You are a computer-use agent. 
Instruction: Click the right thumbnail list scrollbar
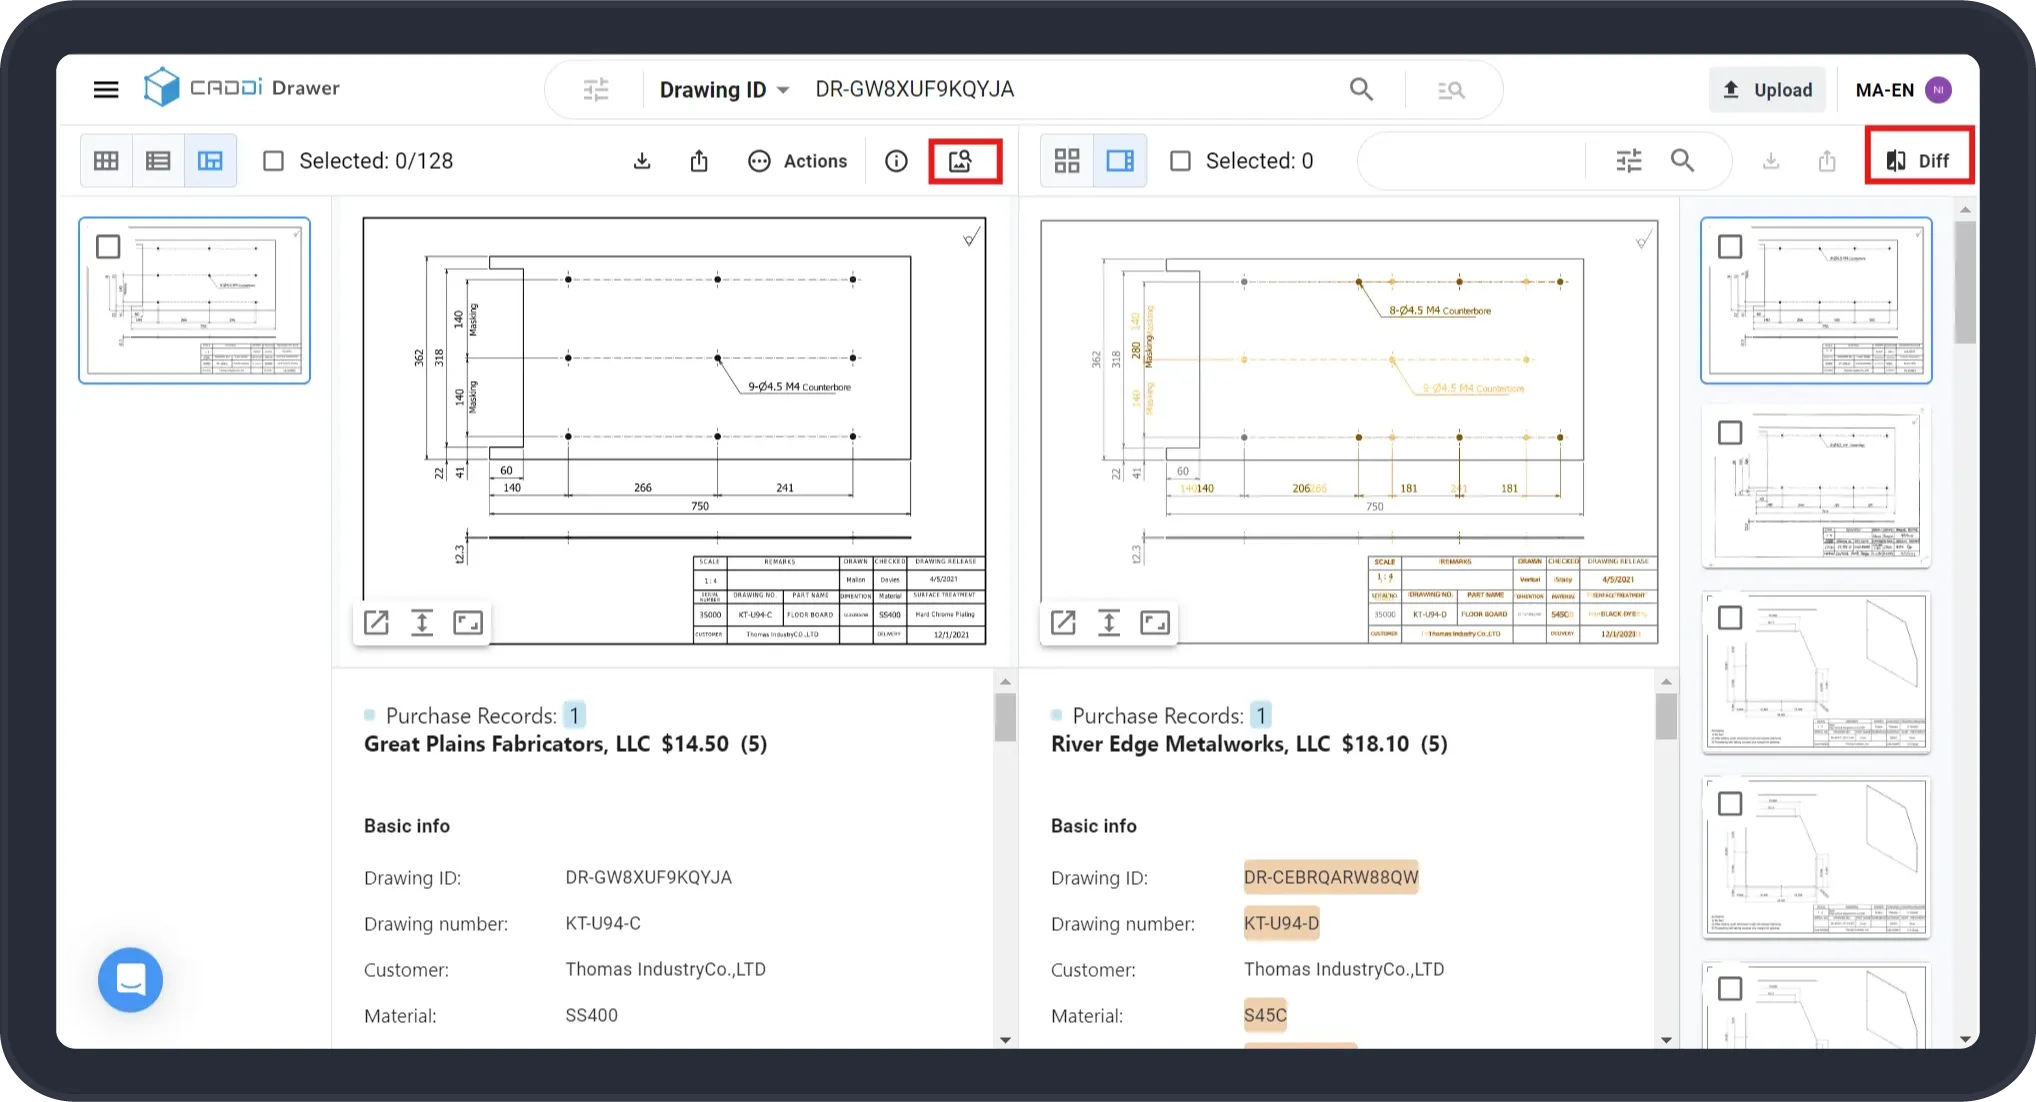pos(1965,282)
